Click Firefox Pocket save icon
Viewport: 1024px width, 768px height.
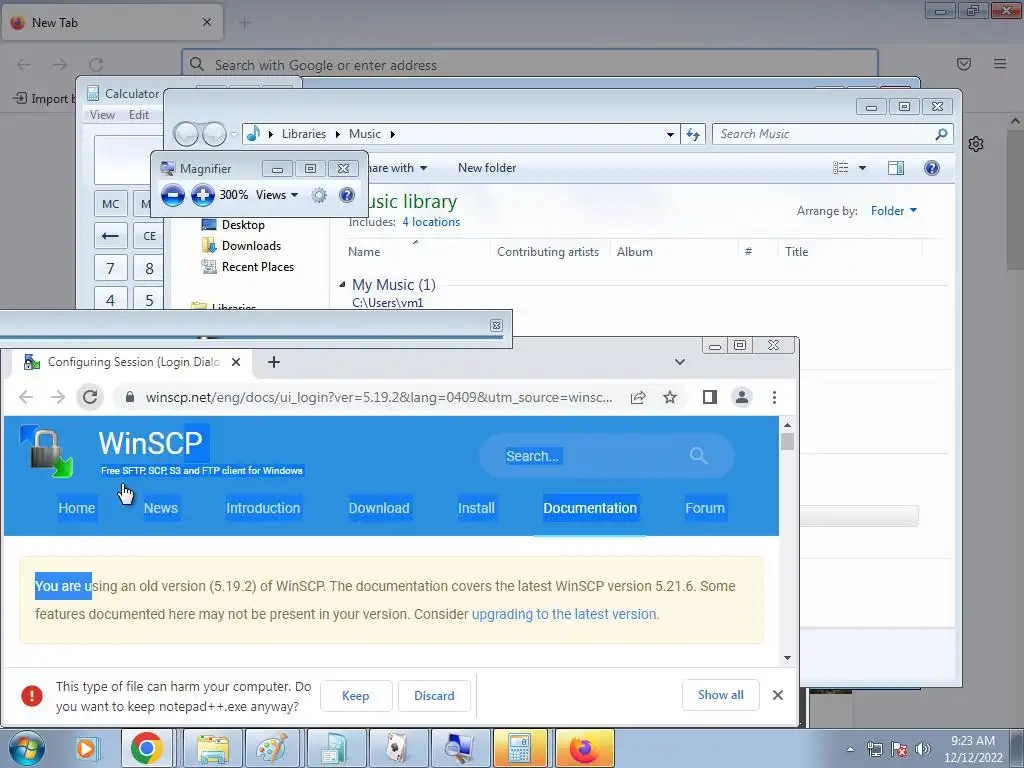(964, 63)
